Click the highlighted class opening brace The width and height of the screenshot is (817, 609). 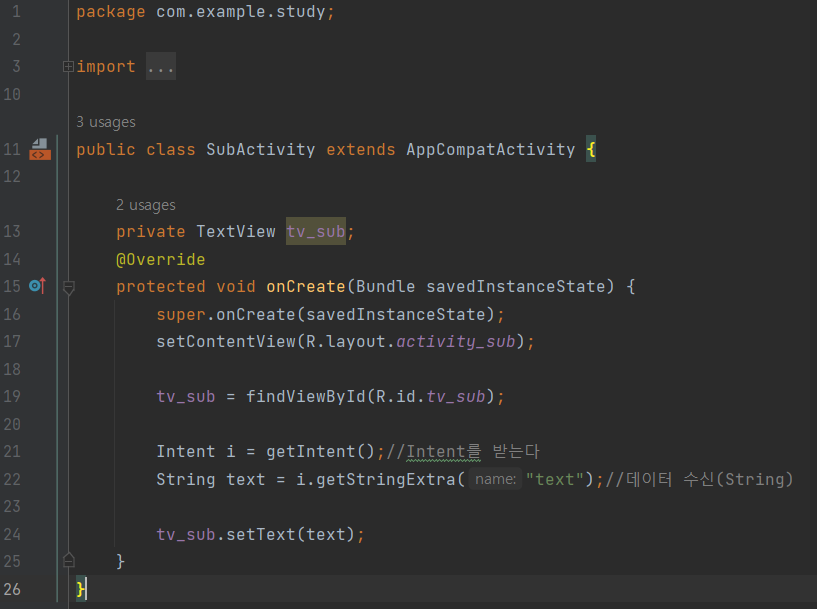click(591, 150)
